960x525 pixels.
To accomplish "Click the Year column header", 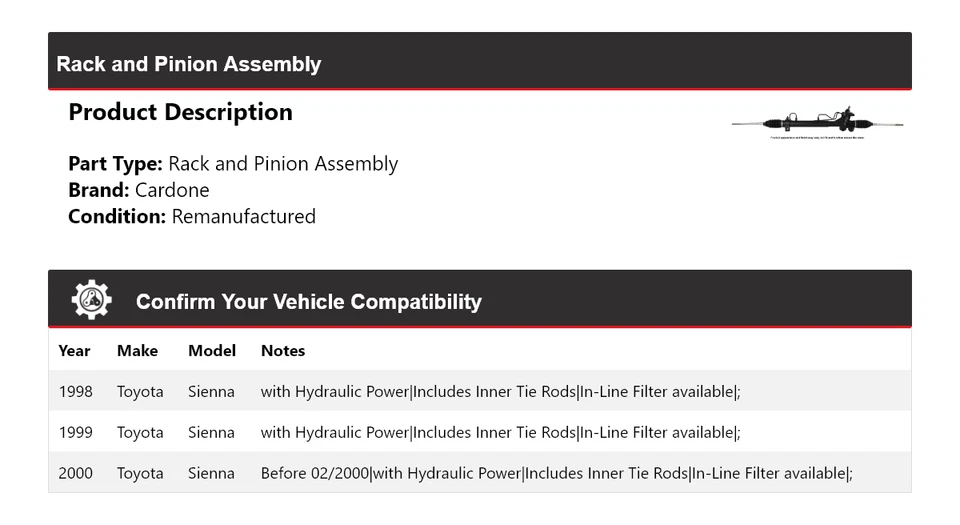I will [x=74, y=350].
